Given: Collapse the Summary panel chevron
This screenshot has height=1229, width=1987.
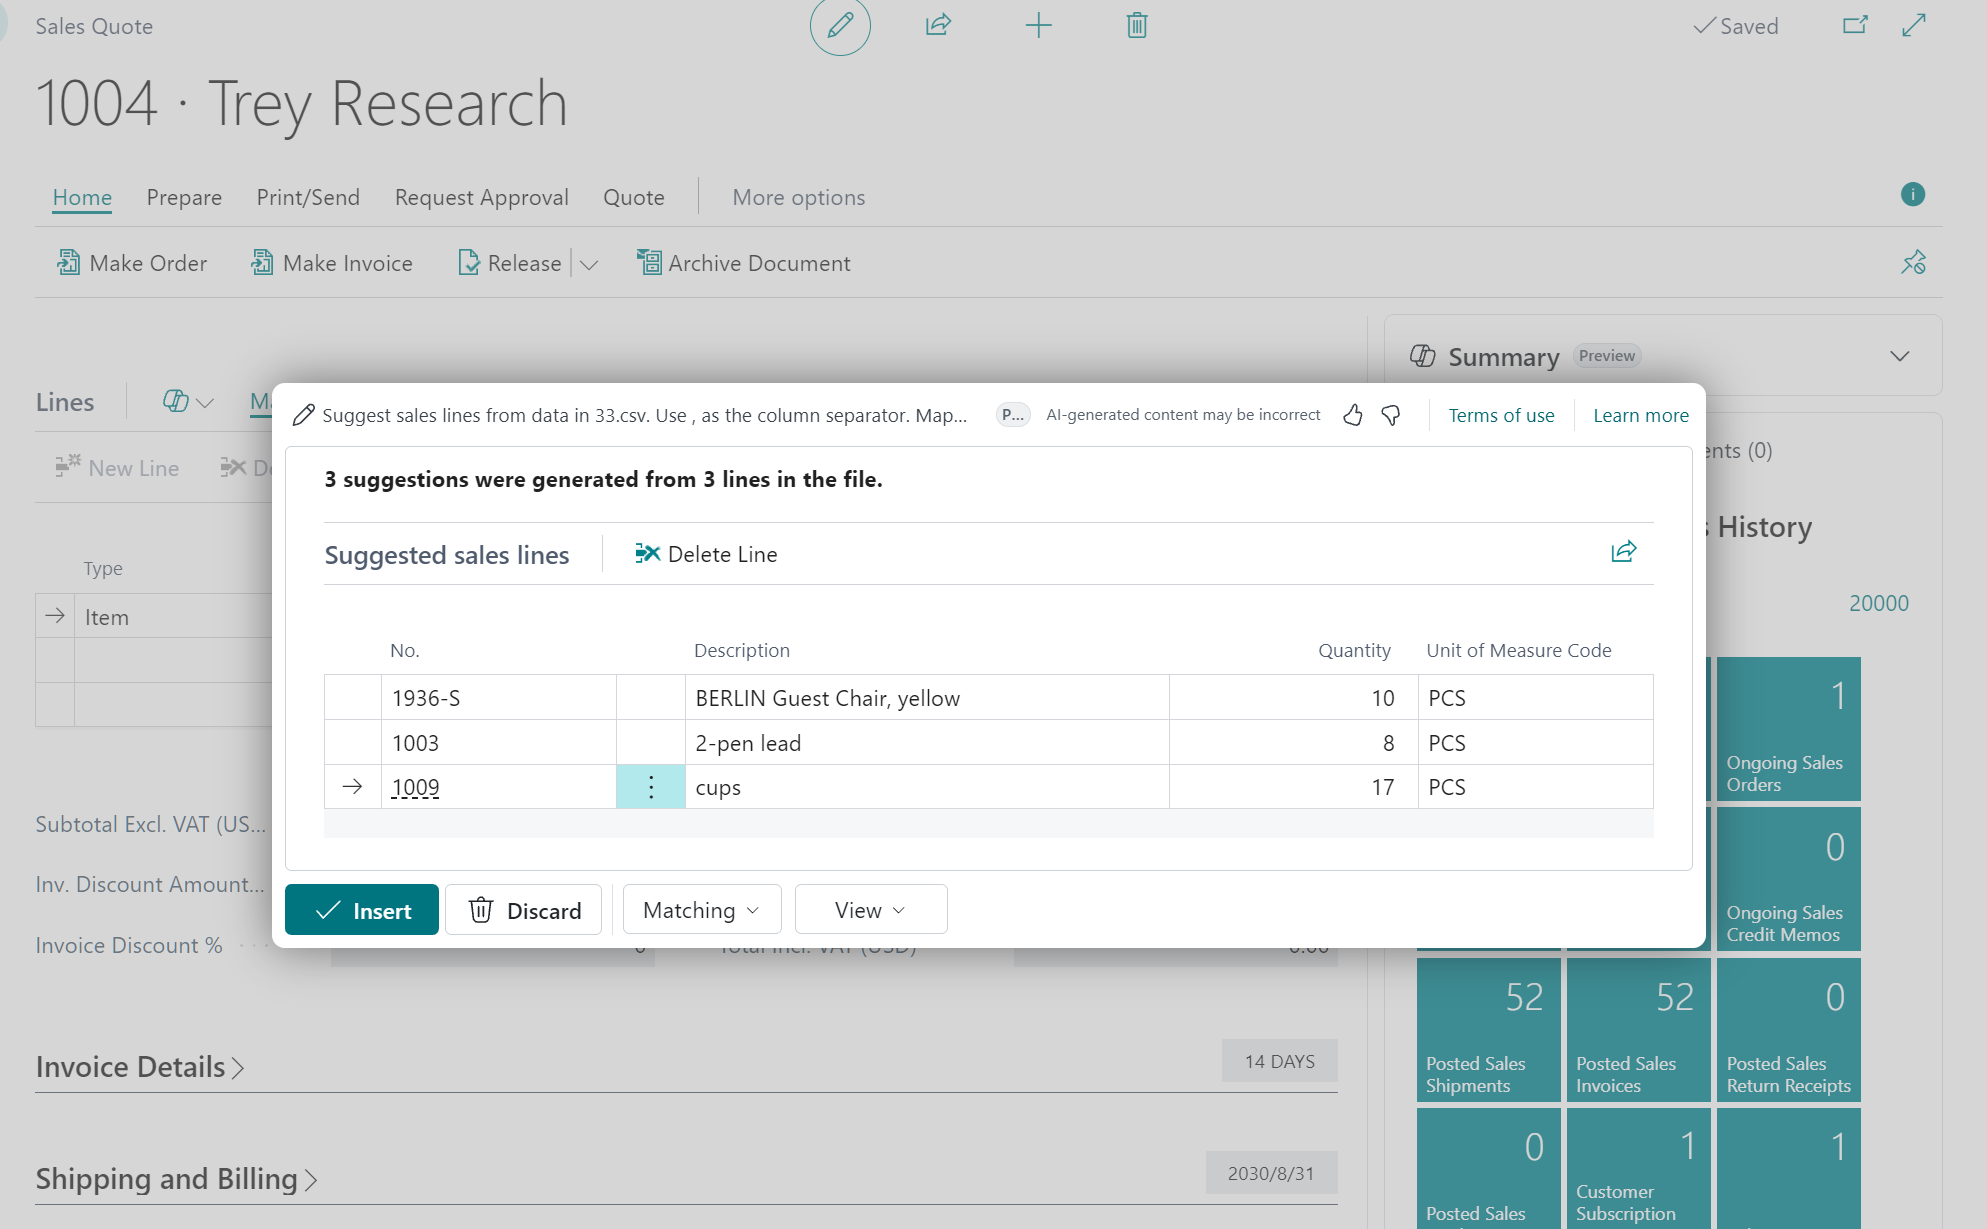Looking at the screenshot, I should (x=1899, y=357).
